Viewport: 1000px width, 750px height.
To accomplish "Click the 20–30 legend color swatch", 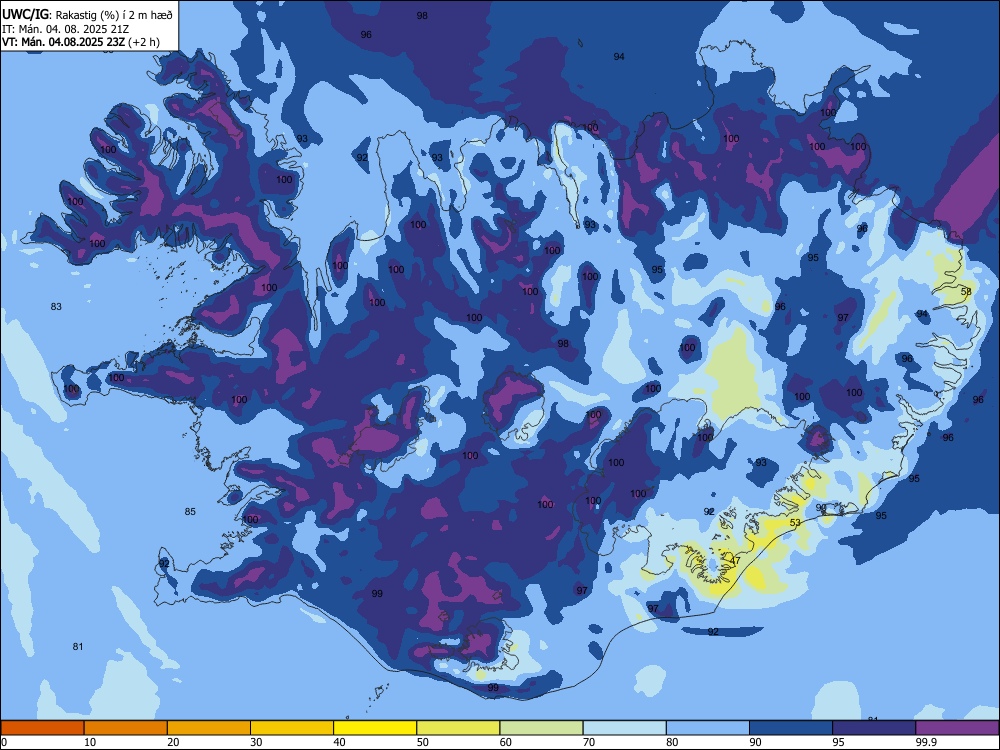I will 209,728.
